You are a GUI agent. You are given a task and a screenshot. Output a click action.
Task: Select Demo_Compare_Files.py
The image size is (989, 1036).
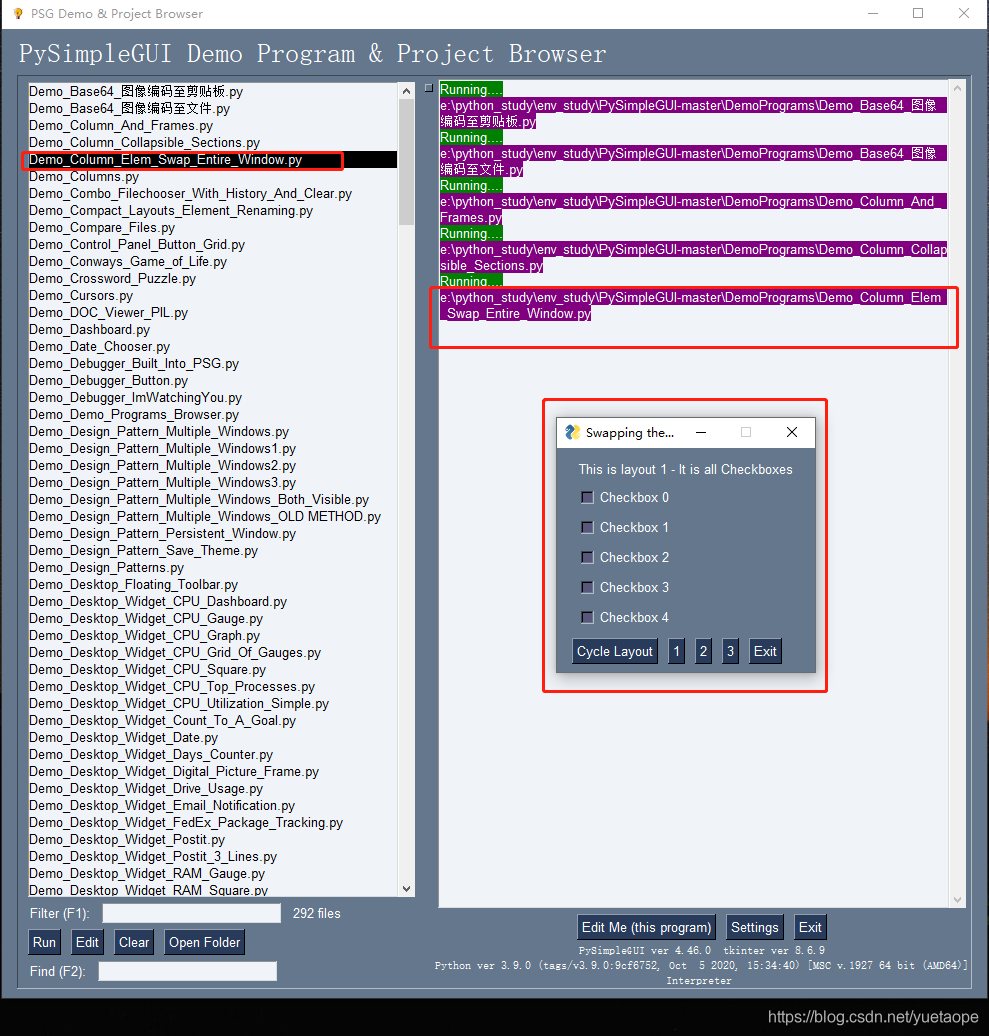pyautogui.click(x=102, y=227)
